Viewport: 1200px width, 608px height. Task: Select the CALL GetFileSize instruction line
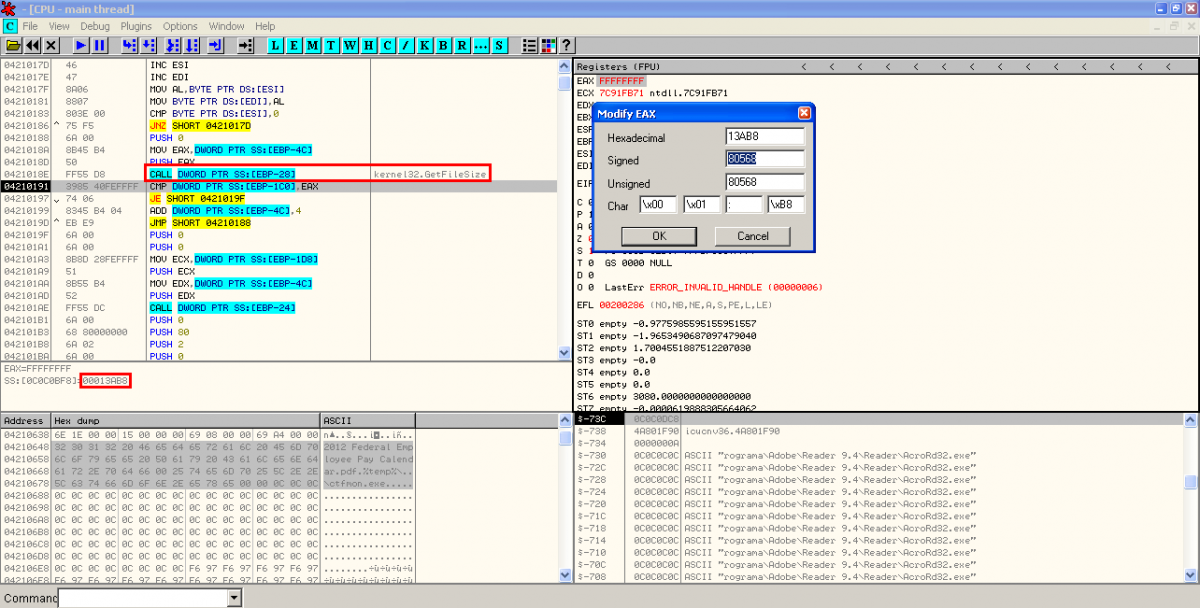tap(222, 173)
